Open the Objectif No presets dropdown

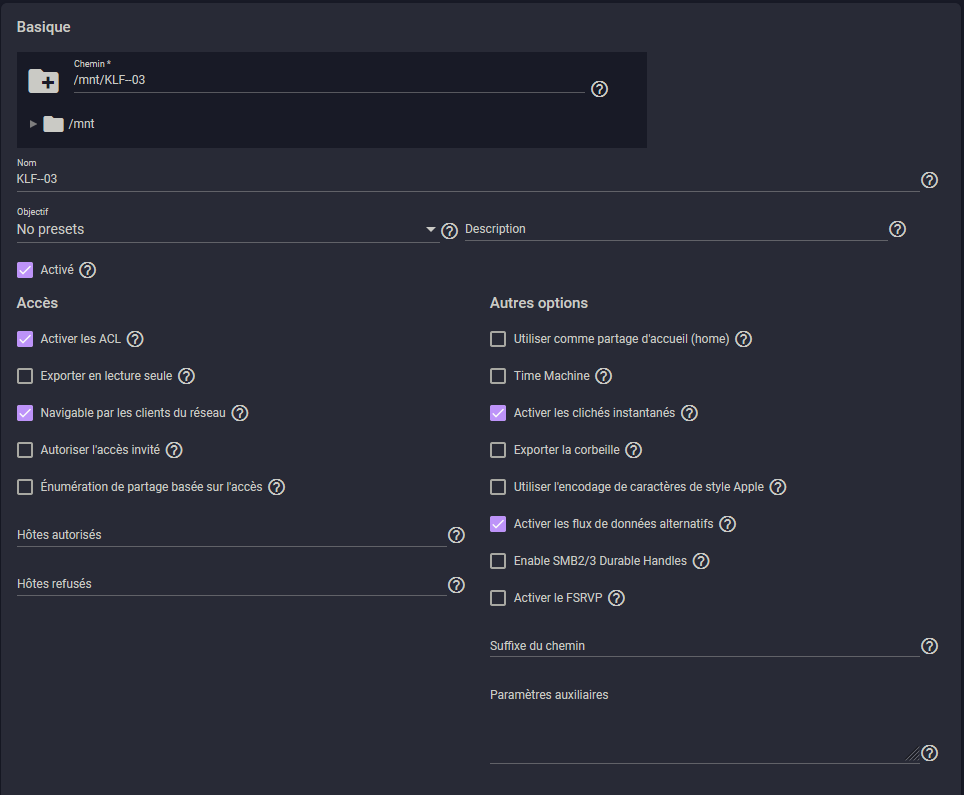click(x=227, y=229)
